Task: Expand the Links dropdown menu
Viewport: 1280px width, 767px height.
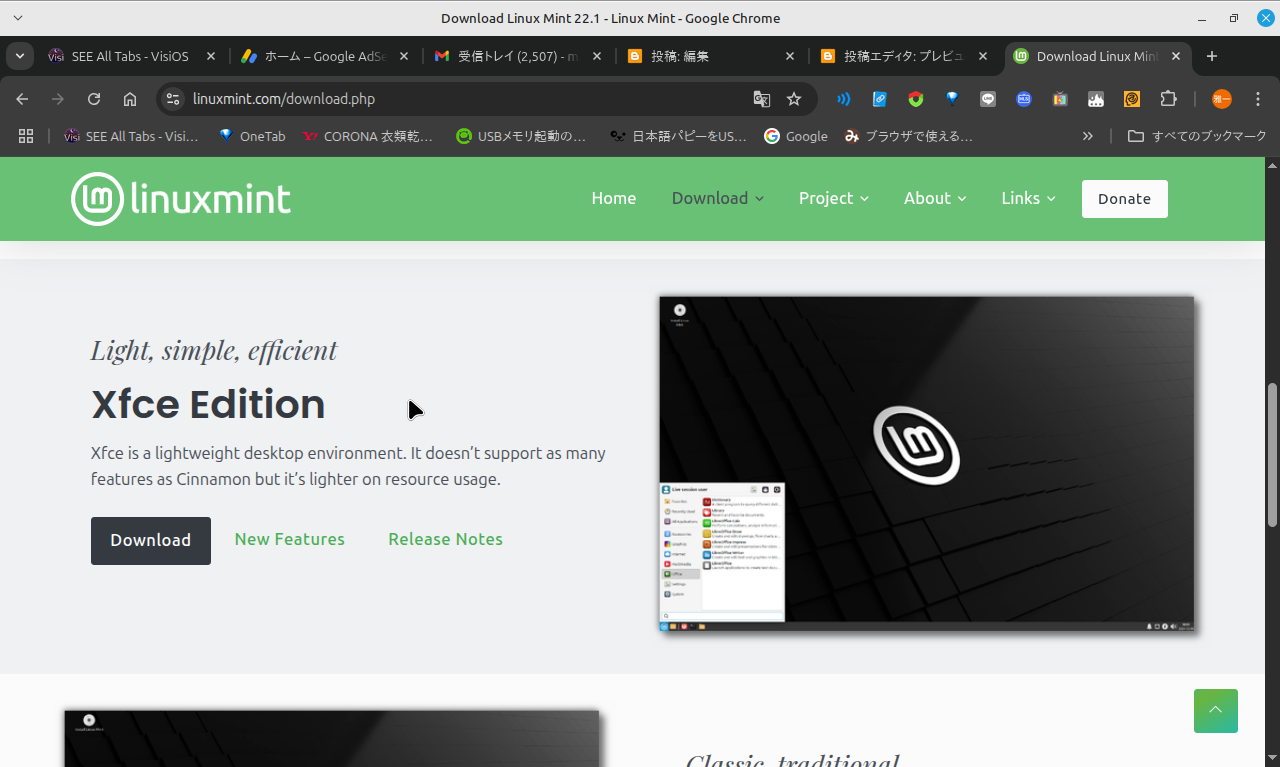Action: tap(1029, 198)
